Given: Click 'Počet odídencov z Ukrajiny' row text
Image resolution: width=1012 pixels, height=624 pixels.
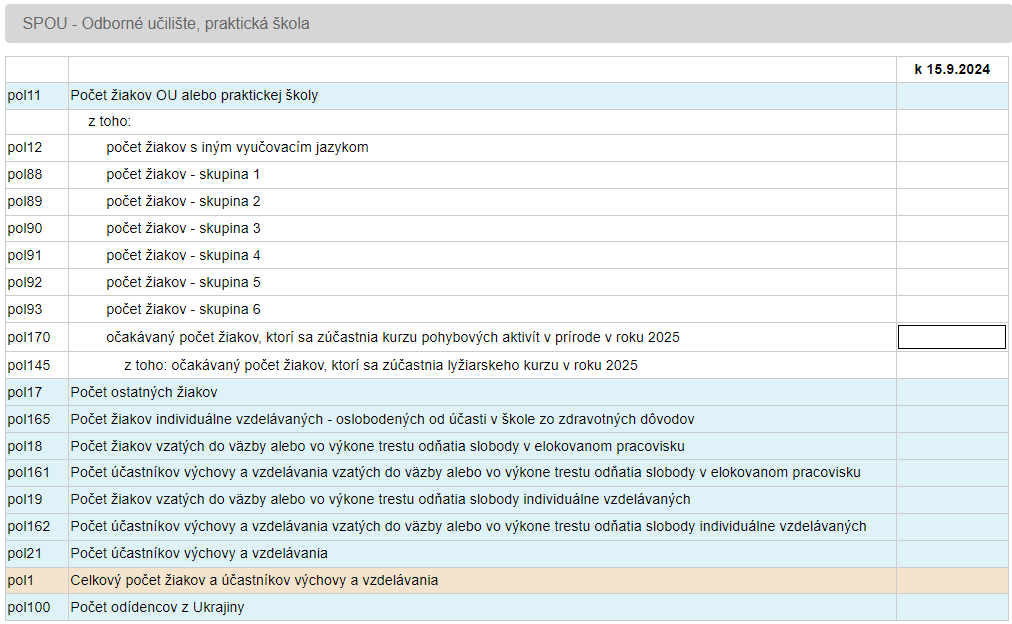Looking at the screenshot, I should pyautogui.click(x=157, y=608).
